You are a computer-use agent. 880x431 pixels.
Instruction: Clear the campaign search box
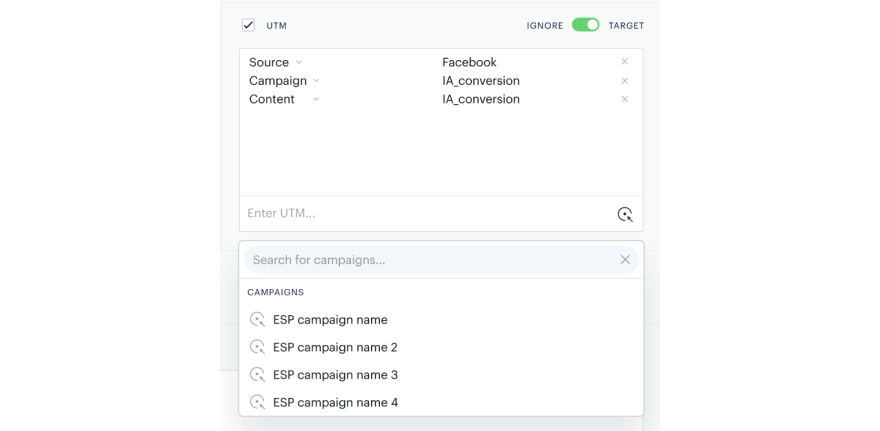(625, 259)
